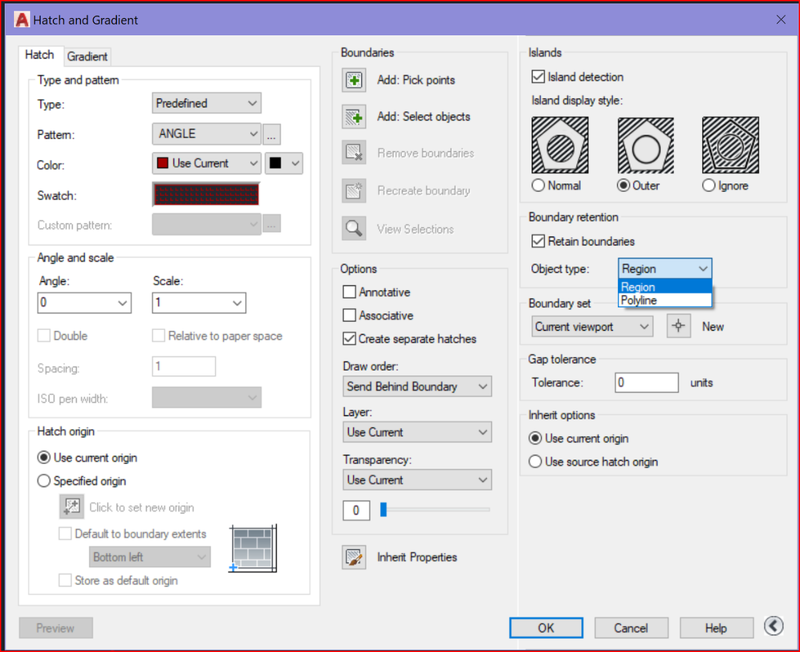Click the collapse dialog arrow icon
Screen dimensions: 800x652
tap(772, 626)
